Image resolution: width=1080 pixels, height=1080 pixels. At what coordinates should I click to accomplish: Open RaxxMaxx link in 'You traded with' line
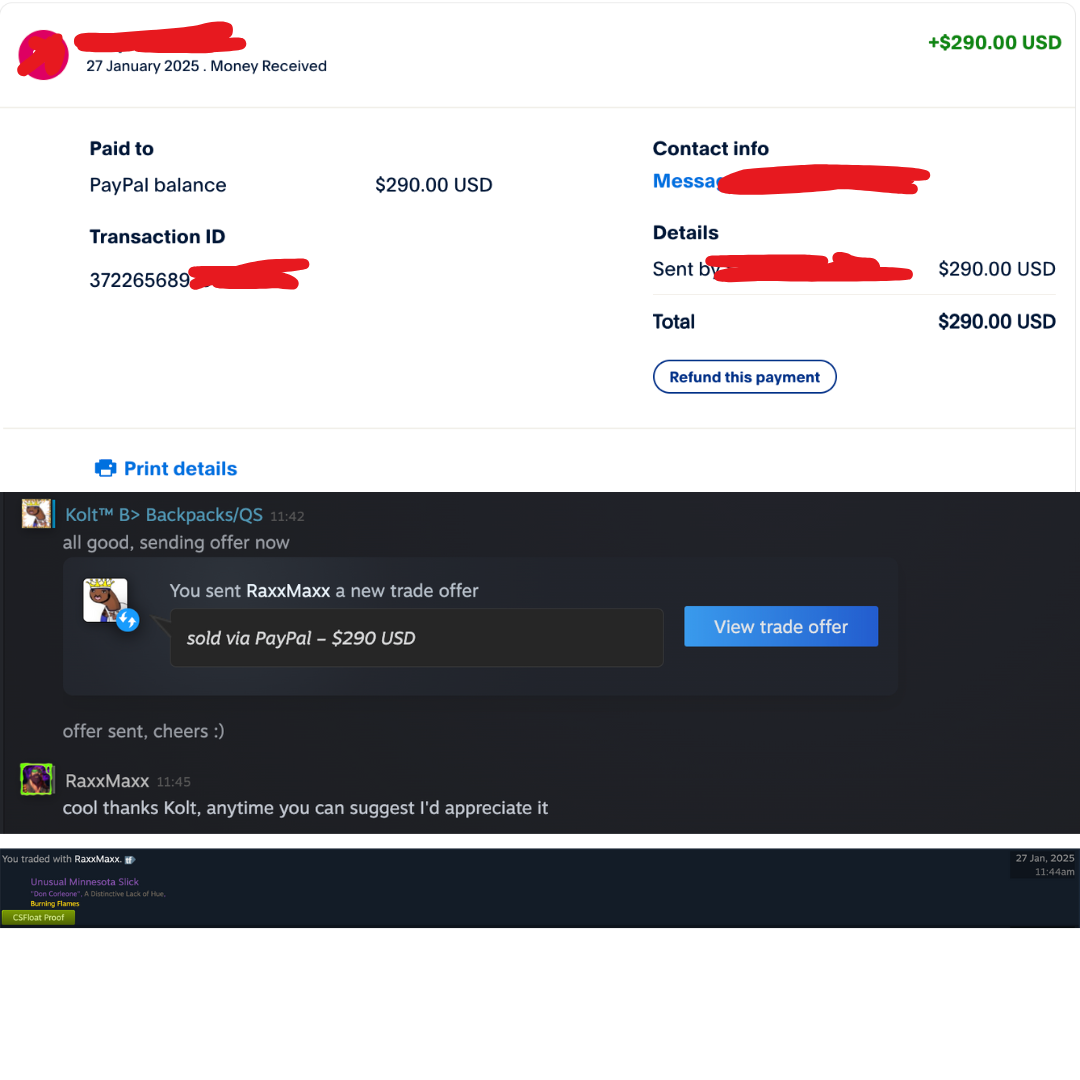pos(97,859)
